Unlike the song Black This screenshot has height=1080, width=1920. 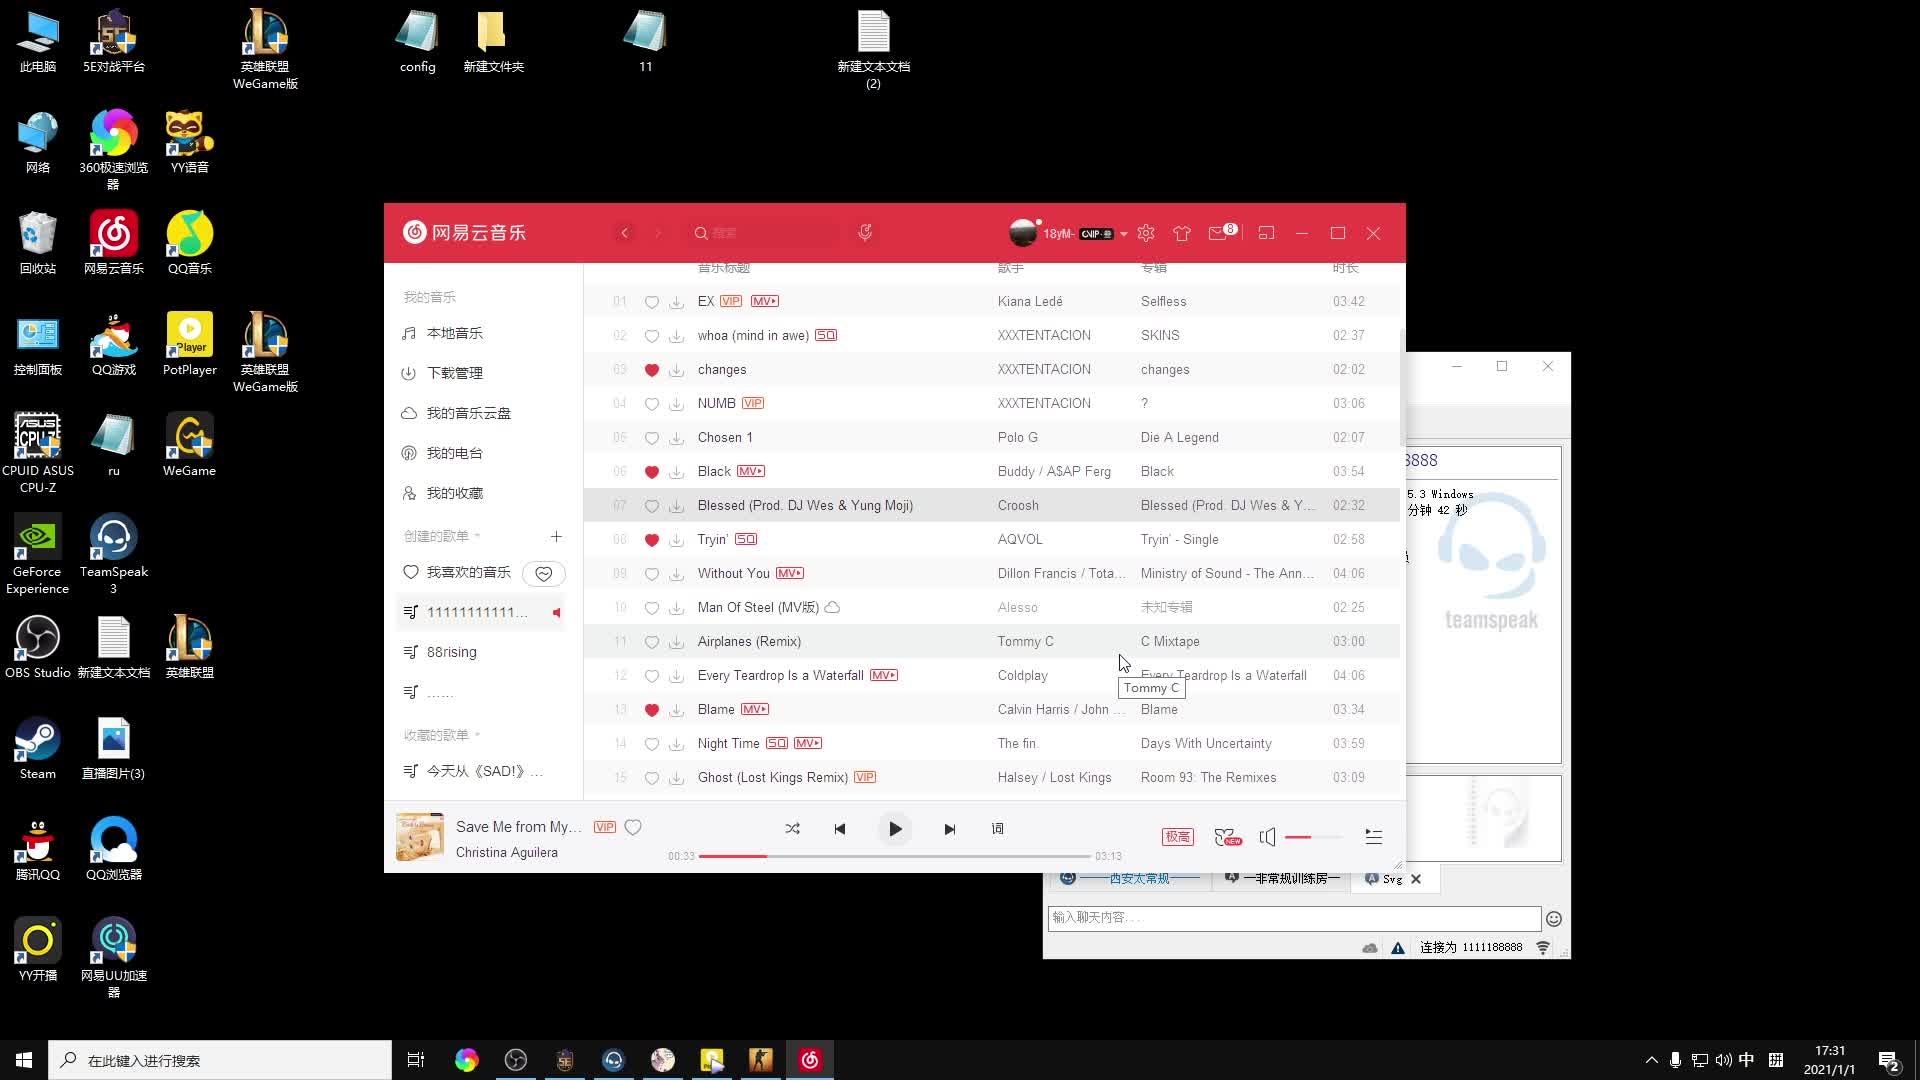tap(652, 472)
